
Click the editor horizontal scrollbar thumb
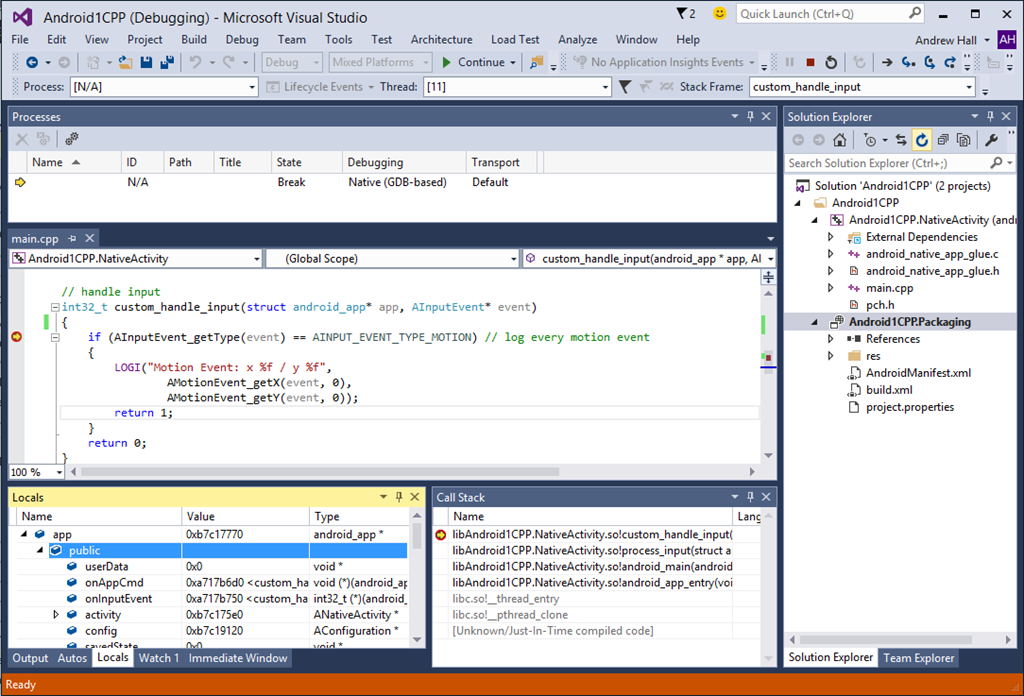(320, 471)
